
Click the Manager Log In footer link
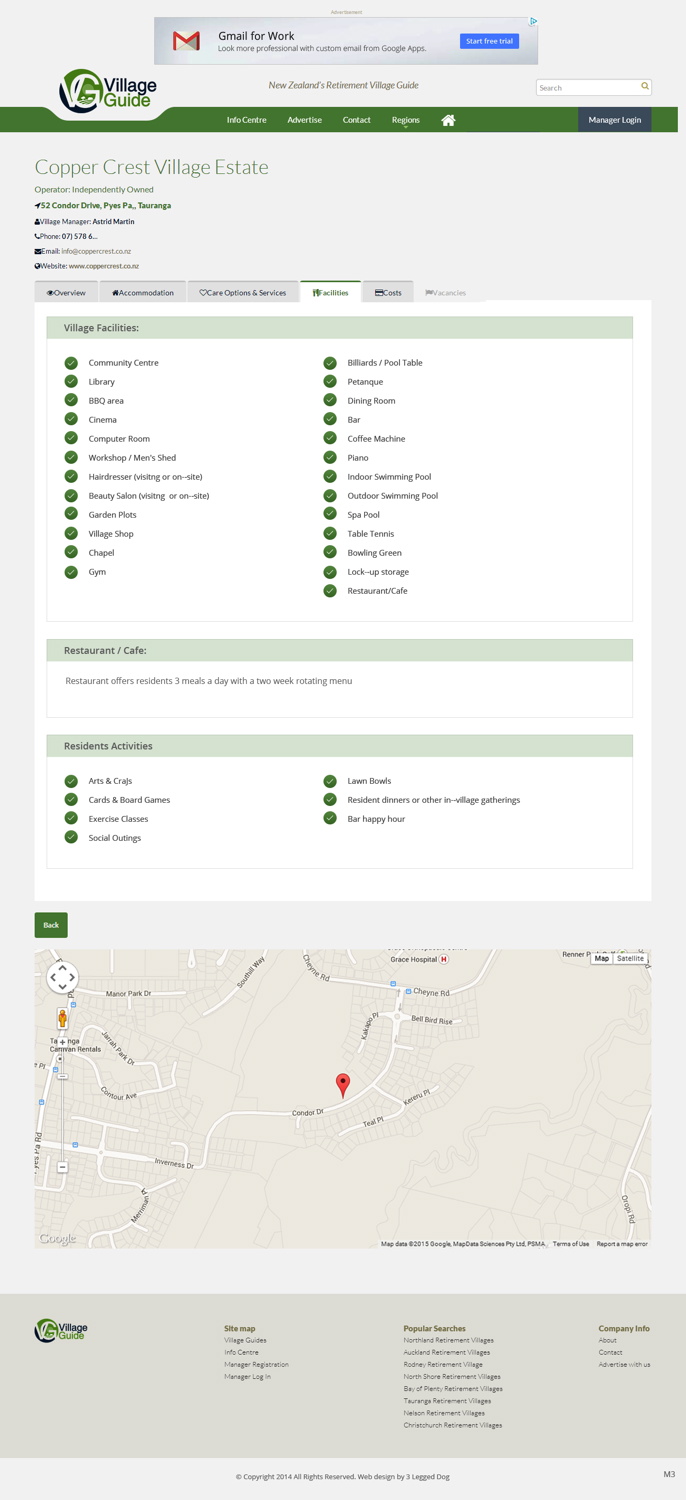tap(247, 1376)
